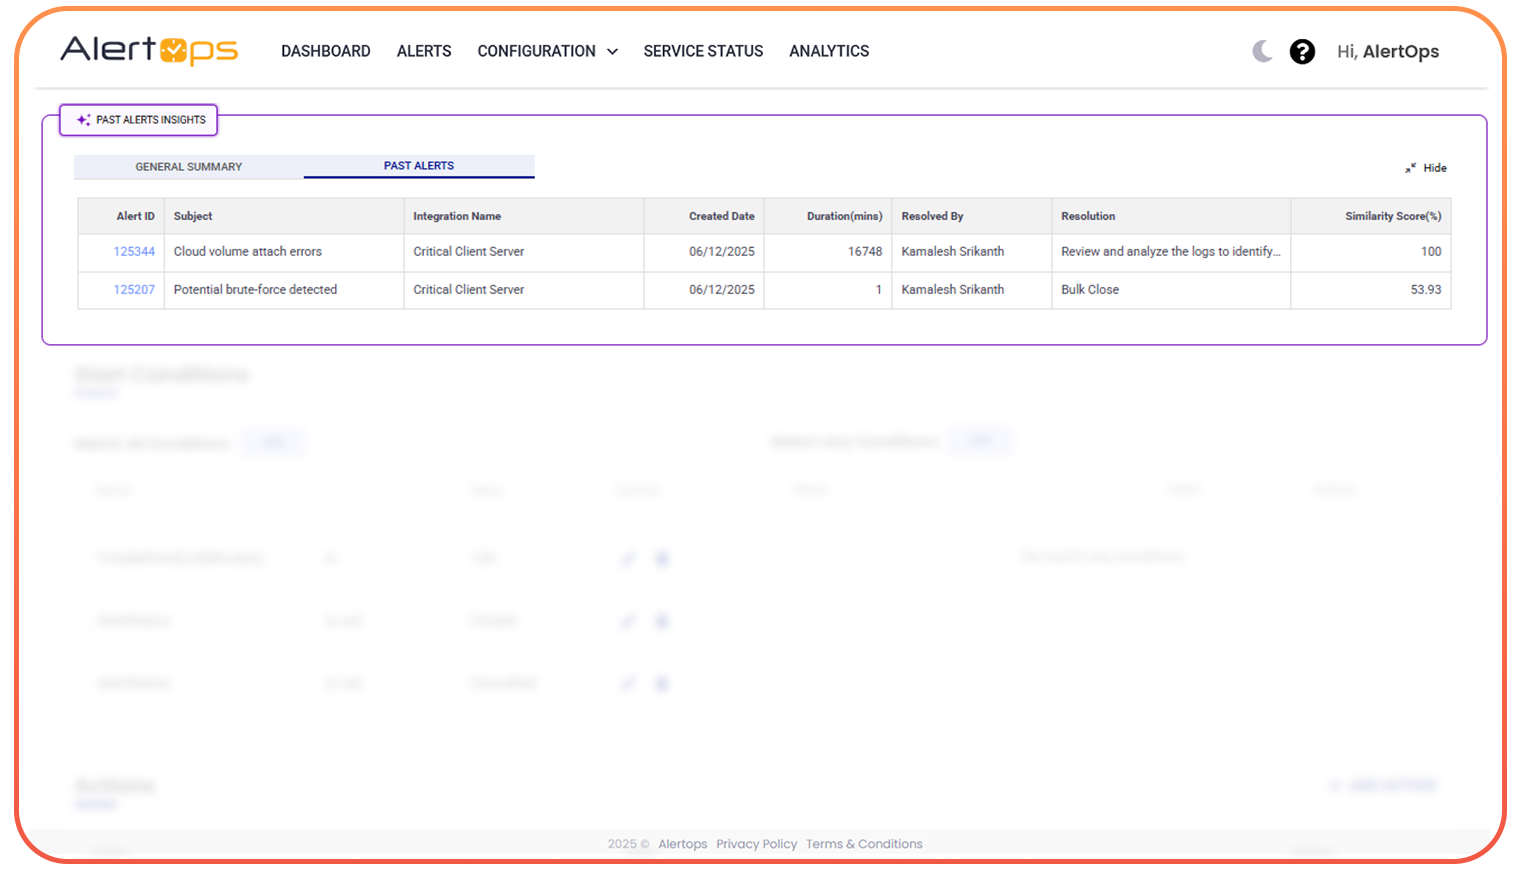Click the 'Review and analyze the logs' resolution cell
The image size is (1519, 871).
(x=1171, y=252)
